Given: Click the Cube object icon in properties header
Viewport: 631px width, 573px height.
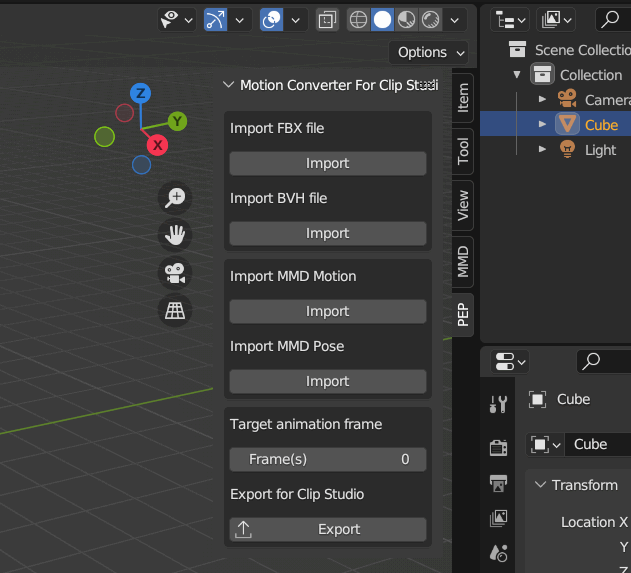Looking at the screenshot, I should coord(537,400).
